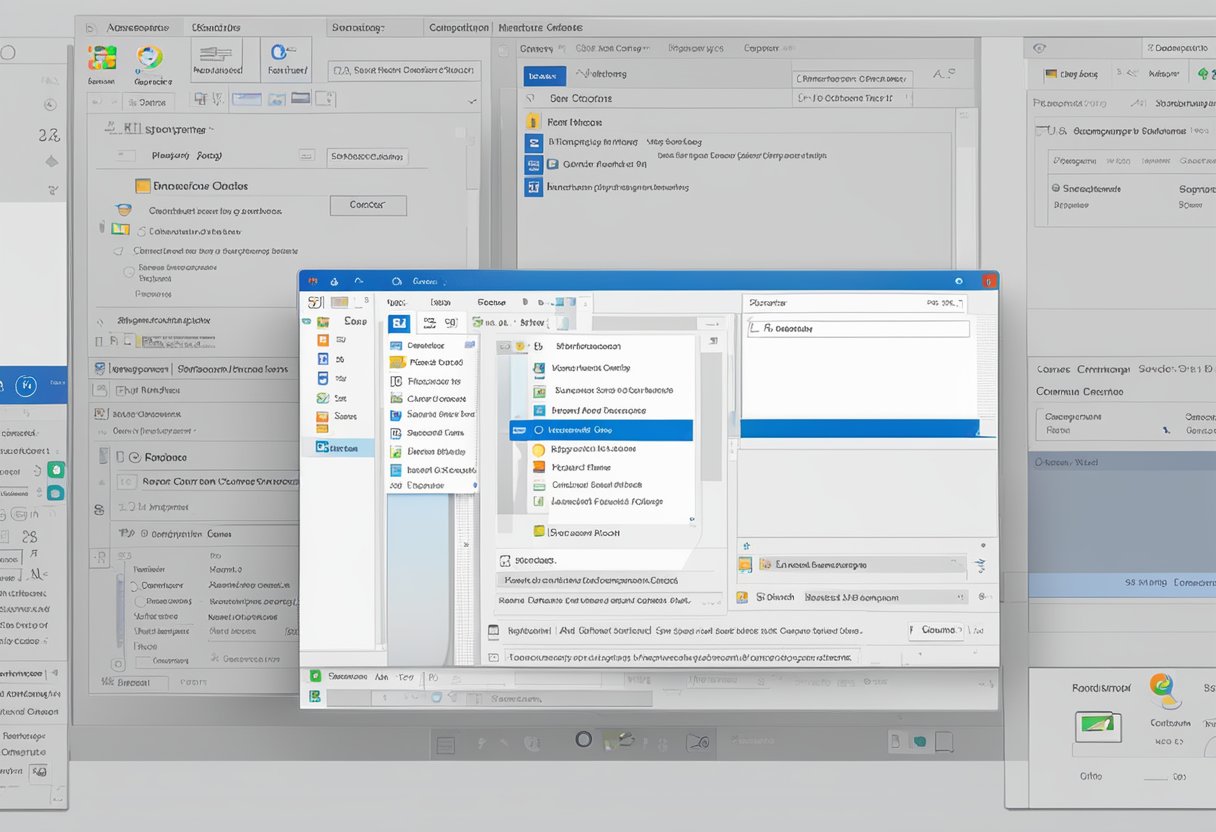Screen dimensions: 1216x832
Task: Click the yellow folder icon in the drop-down list
Action: pos(396,362)
